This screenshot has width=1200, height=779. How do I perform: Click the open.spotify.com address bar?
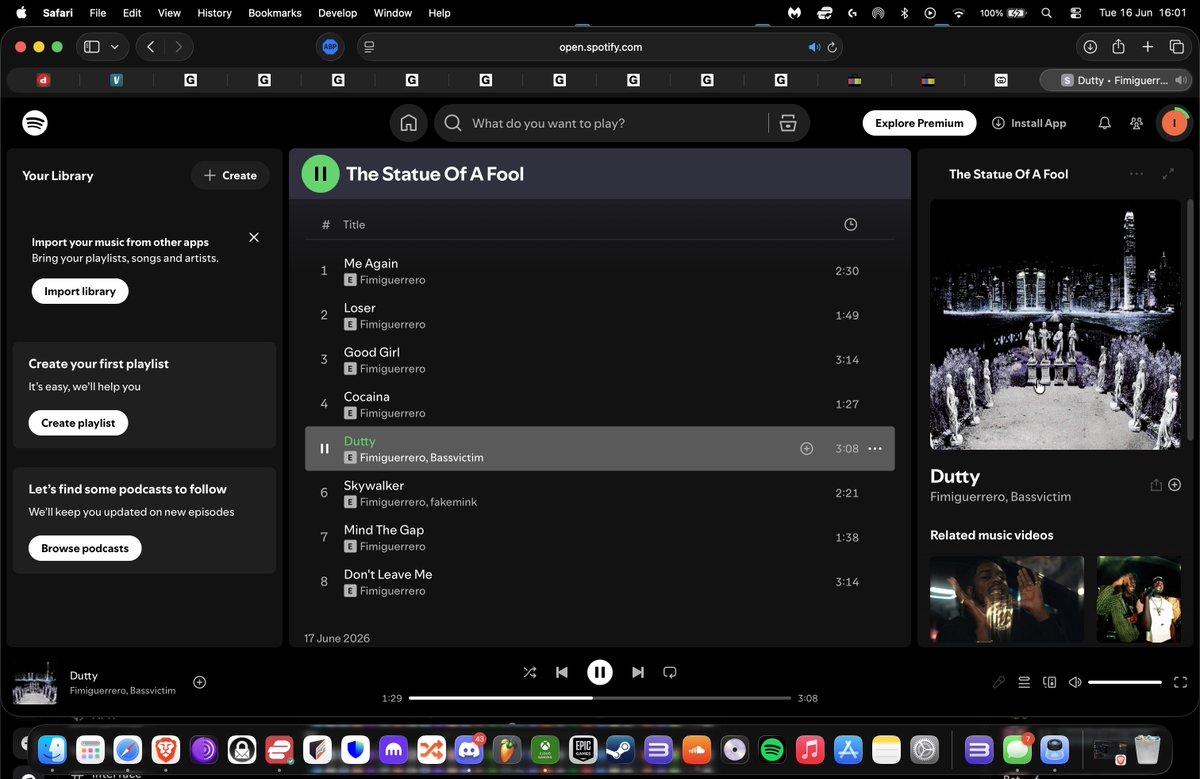[x=600, y=47]
